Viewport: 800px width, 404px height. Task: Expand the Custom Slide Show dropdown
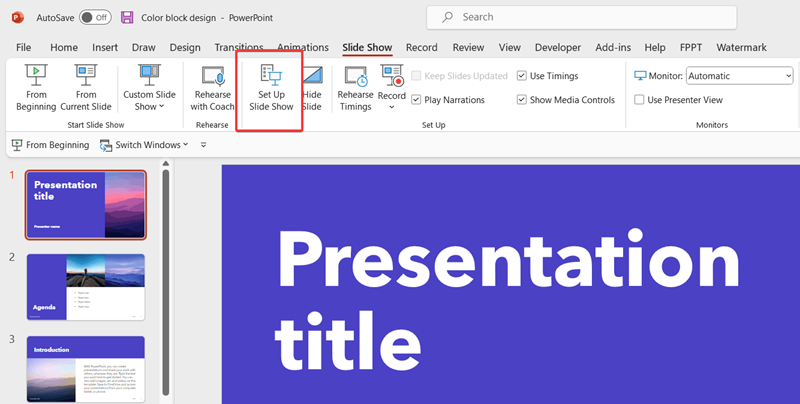tap(151, 100)
